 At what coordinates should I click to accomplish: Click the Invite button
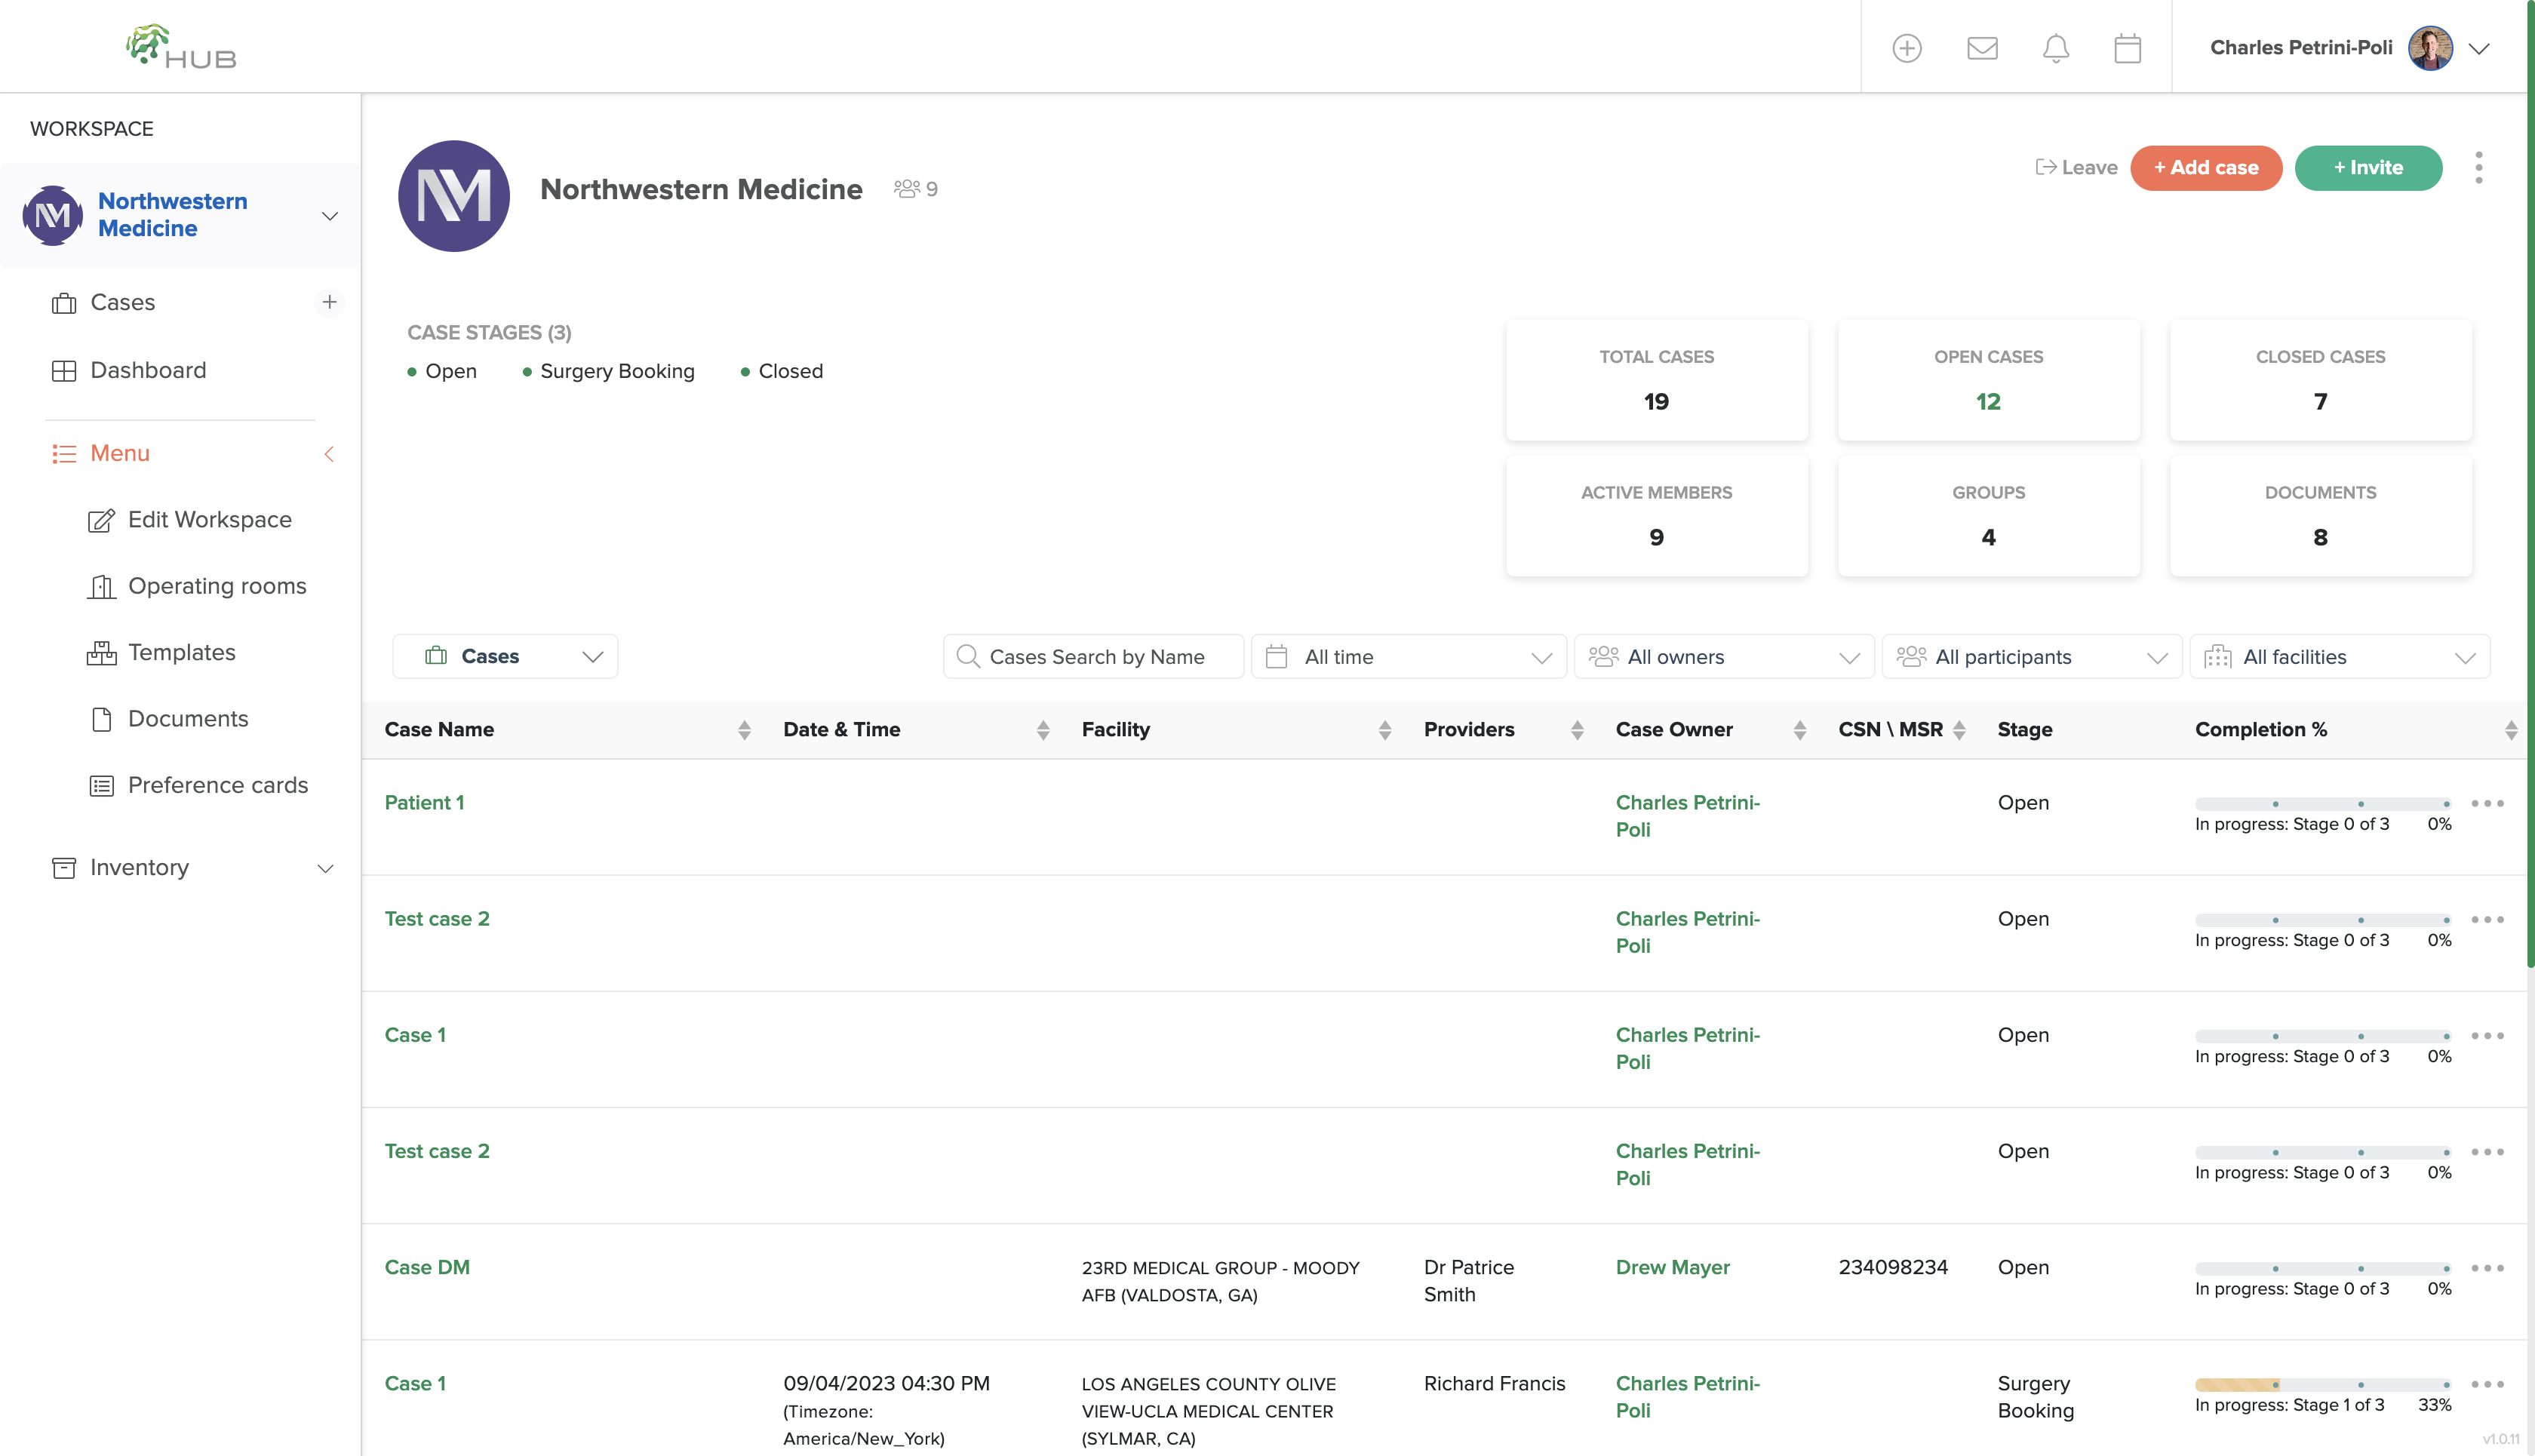tap(2368, 167)
